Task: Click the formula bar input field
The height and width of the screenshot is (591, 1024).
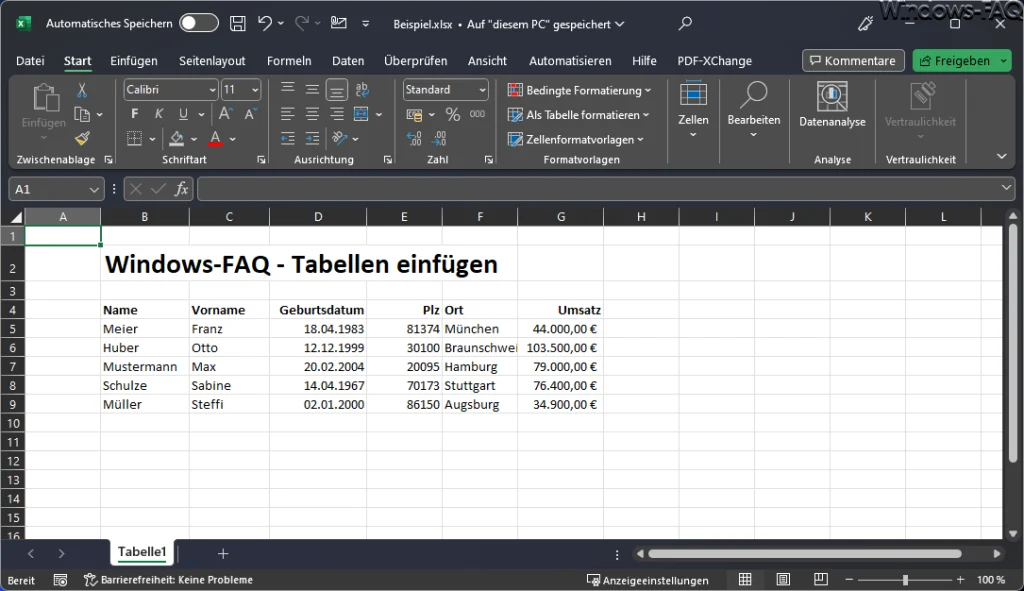Action: tap(605, 189)
